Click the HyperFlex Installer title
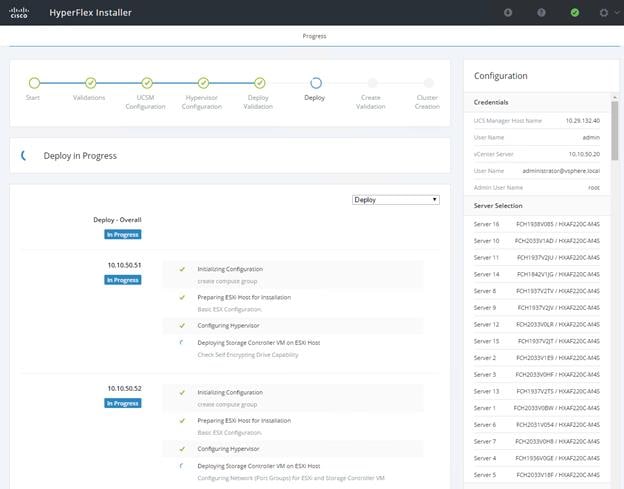624x489 pixels. click(x=90, y=13)
